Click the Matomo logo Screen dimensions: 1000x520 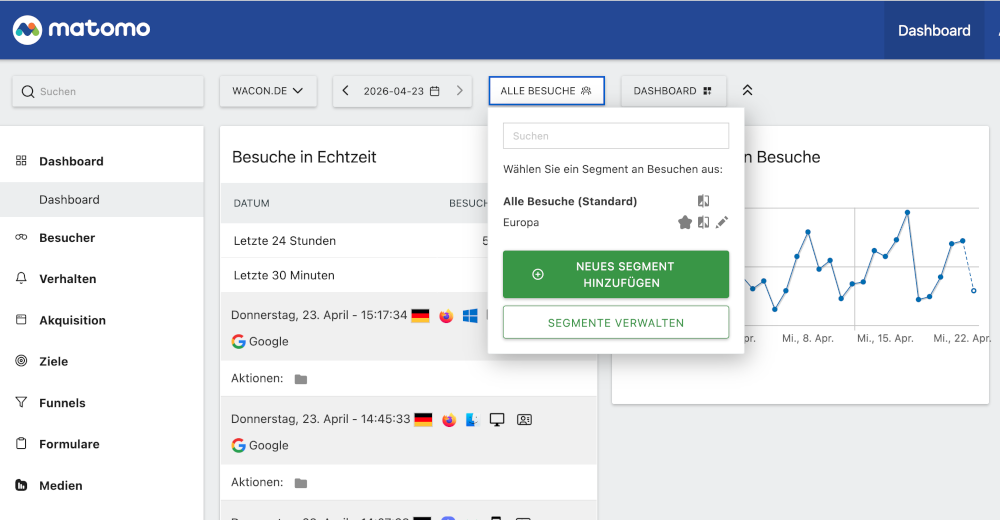coord(82,29)
